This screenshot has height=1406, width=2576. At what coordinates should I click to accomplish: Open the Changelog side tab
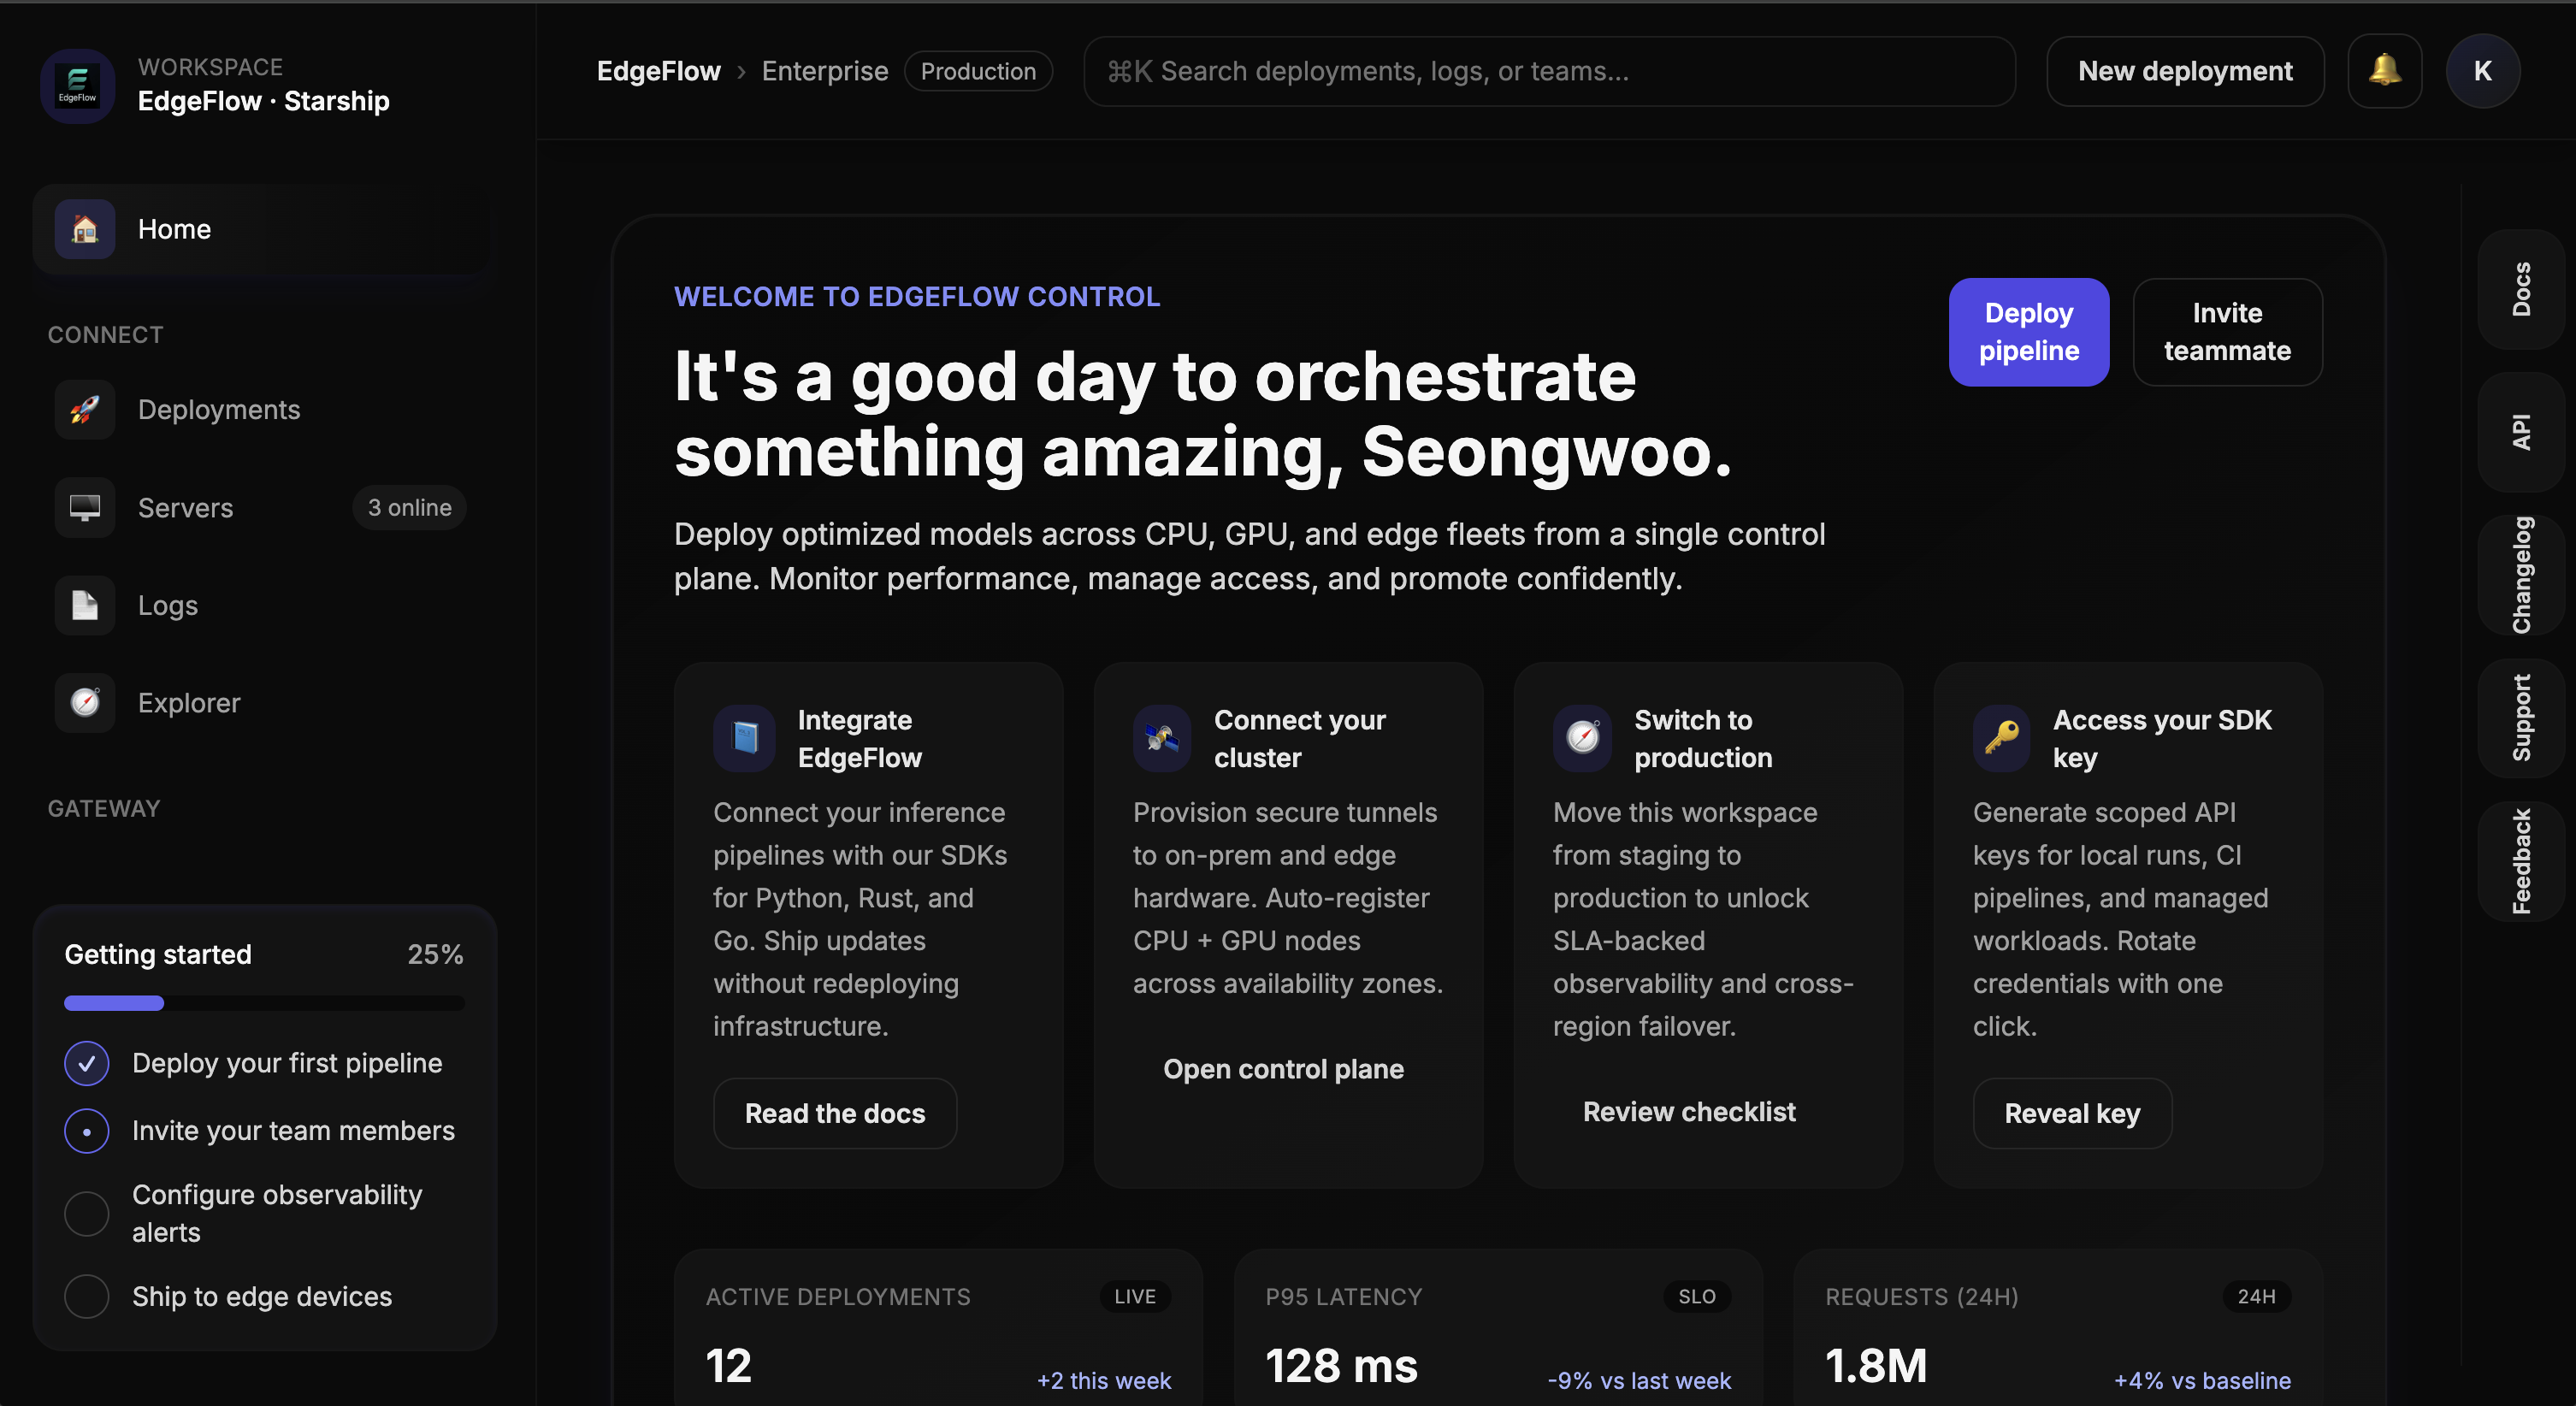pyautogui.click(x=2520, y=575)
